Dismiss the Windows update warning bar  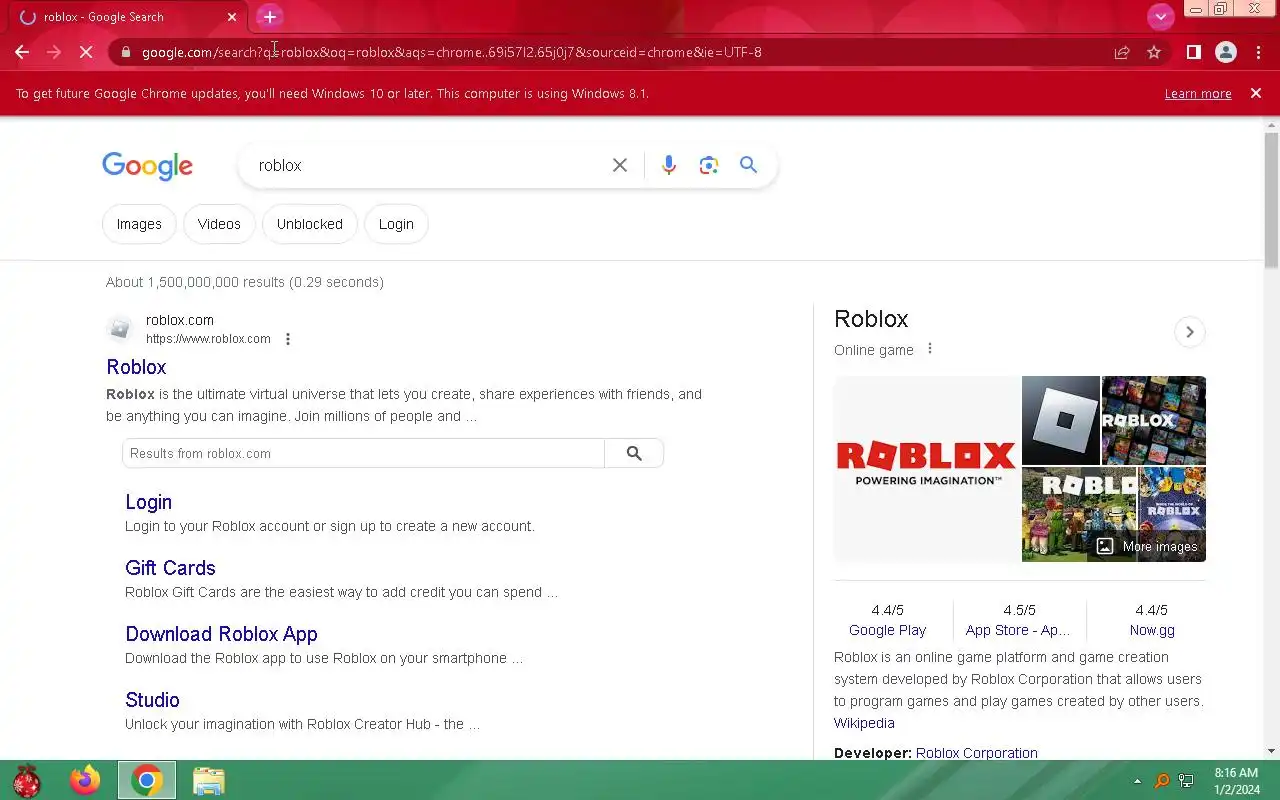coord(1256,93)
